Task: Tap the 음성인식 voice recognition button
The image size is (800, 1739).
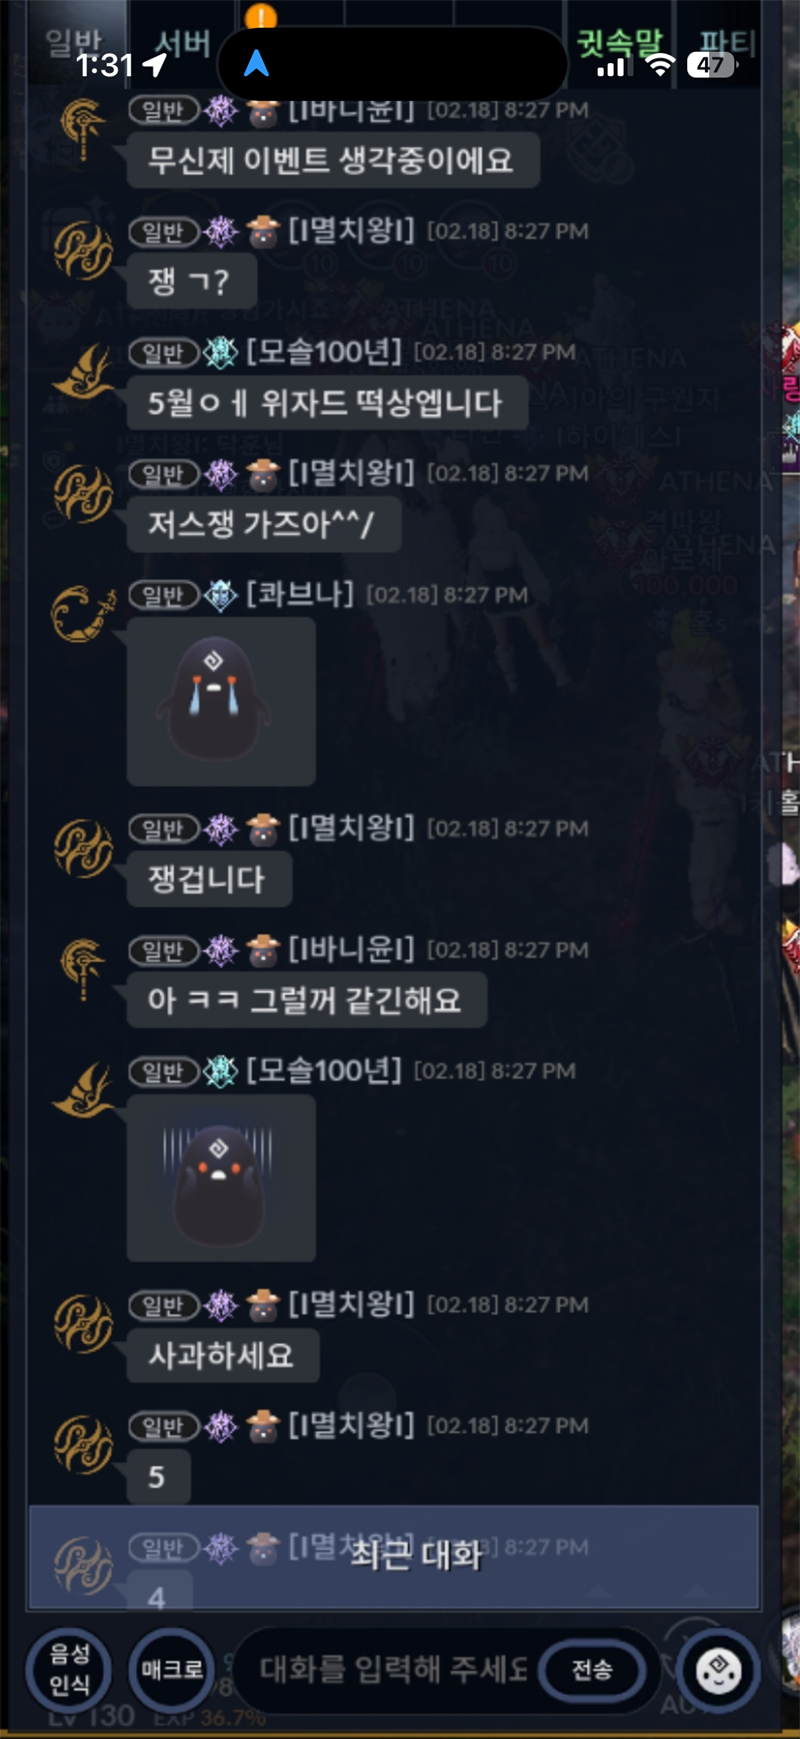Action: coord(69,1669)
